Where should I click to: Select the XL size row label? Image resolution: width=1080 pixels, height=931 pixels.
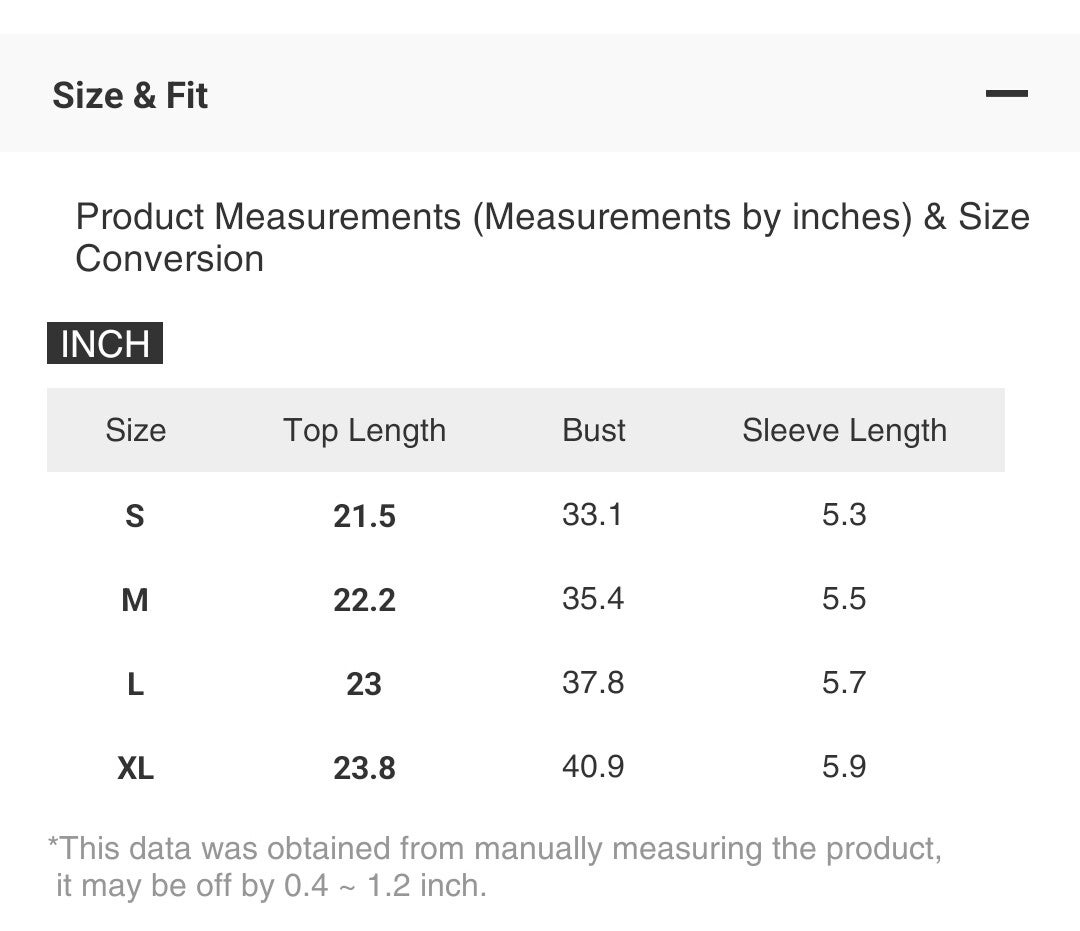tap(135, 768)
